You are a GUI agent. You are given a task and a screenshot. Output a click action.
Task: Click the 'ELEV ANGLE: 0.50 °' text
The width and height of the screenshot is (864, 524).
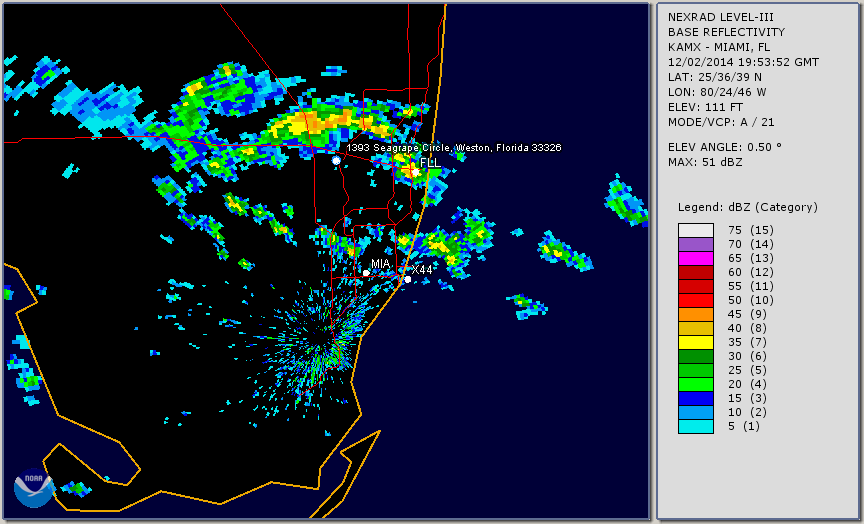click(725, 147)
